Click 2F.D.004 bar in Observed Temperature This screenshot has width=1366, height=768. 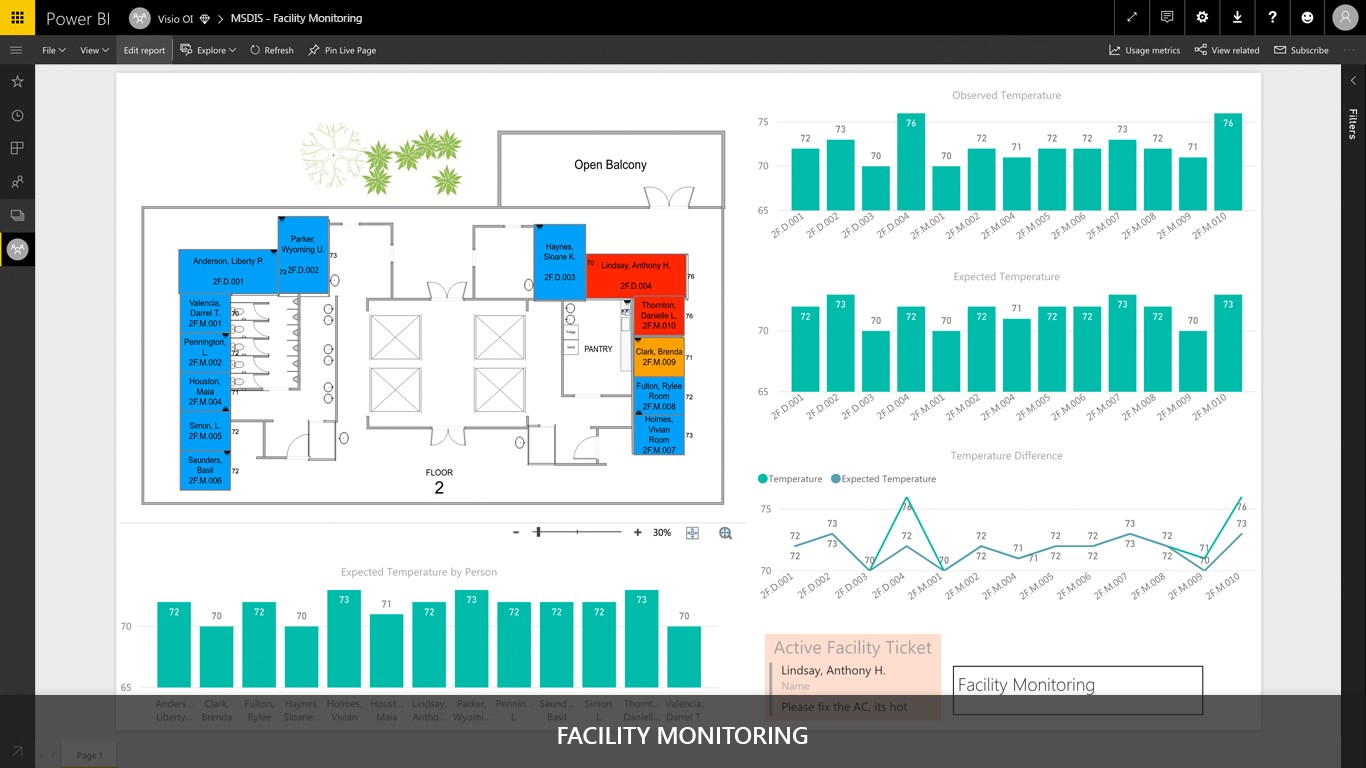coord(911,162)
